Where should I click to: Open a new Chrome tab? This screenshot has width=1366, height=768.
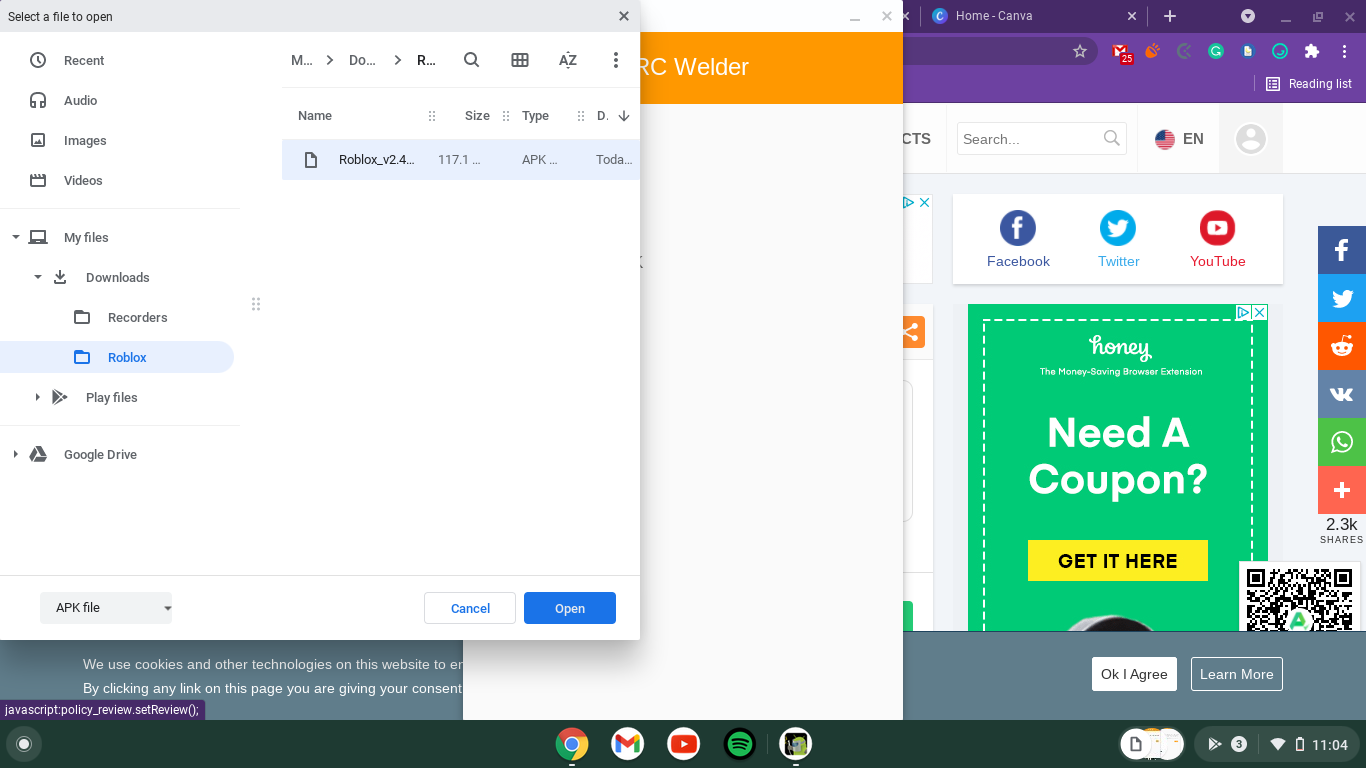pyautogui.click(x=1170, y=16)
